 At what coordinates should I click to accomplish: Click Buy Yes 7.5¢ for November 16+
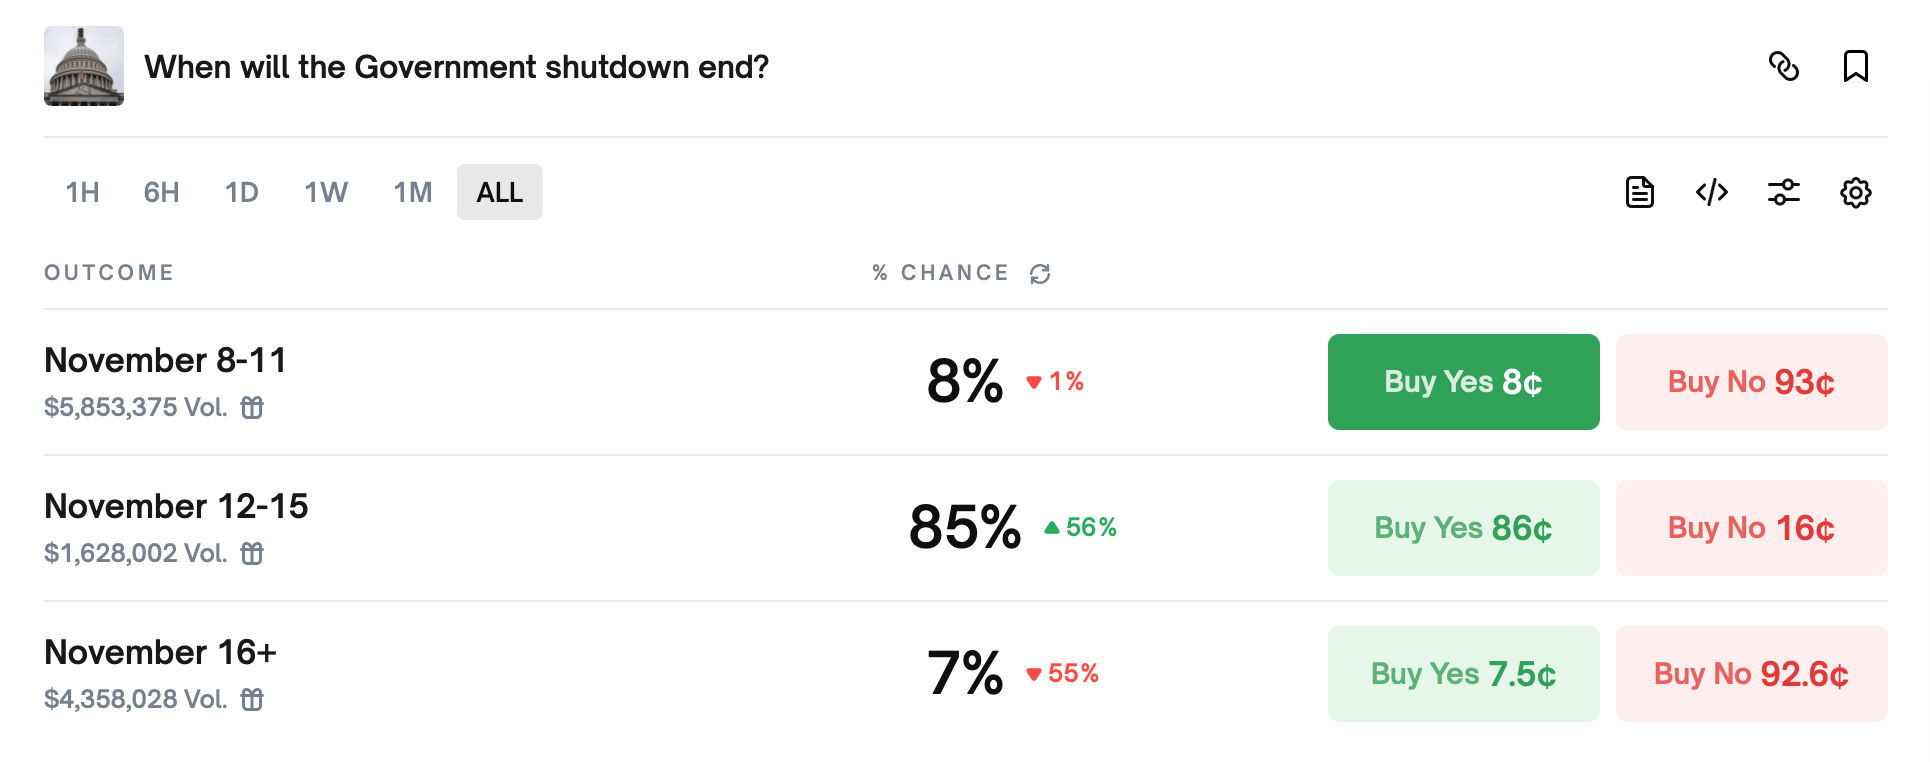coord(1462,673)
